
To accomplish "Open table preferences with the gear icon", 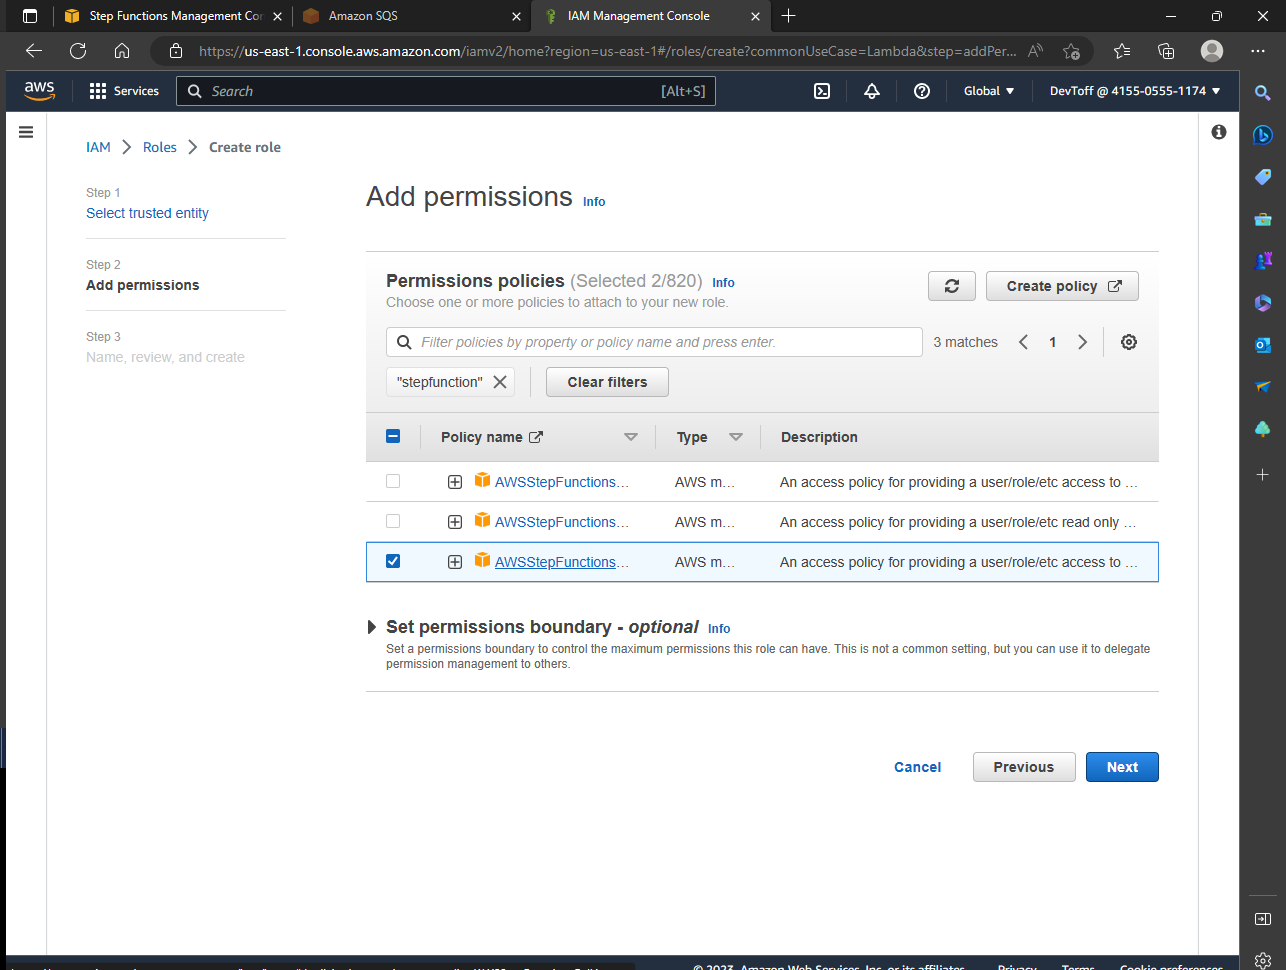I will click(1128, 341).
